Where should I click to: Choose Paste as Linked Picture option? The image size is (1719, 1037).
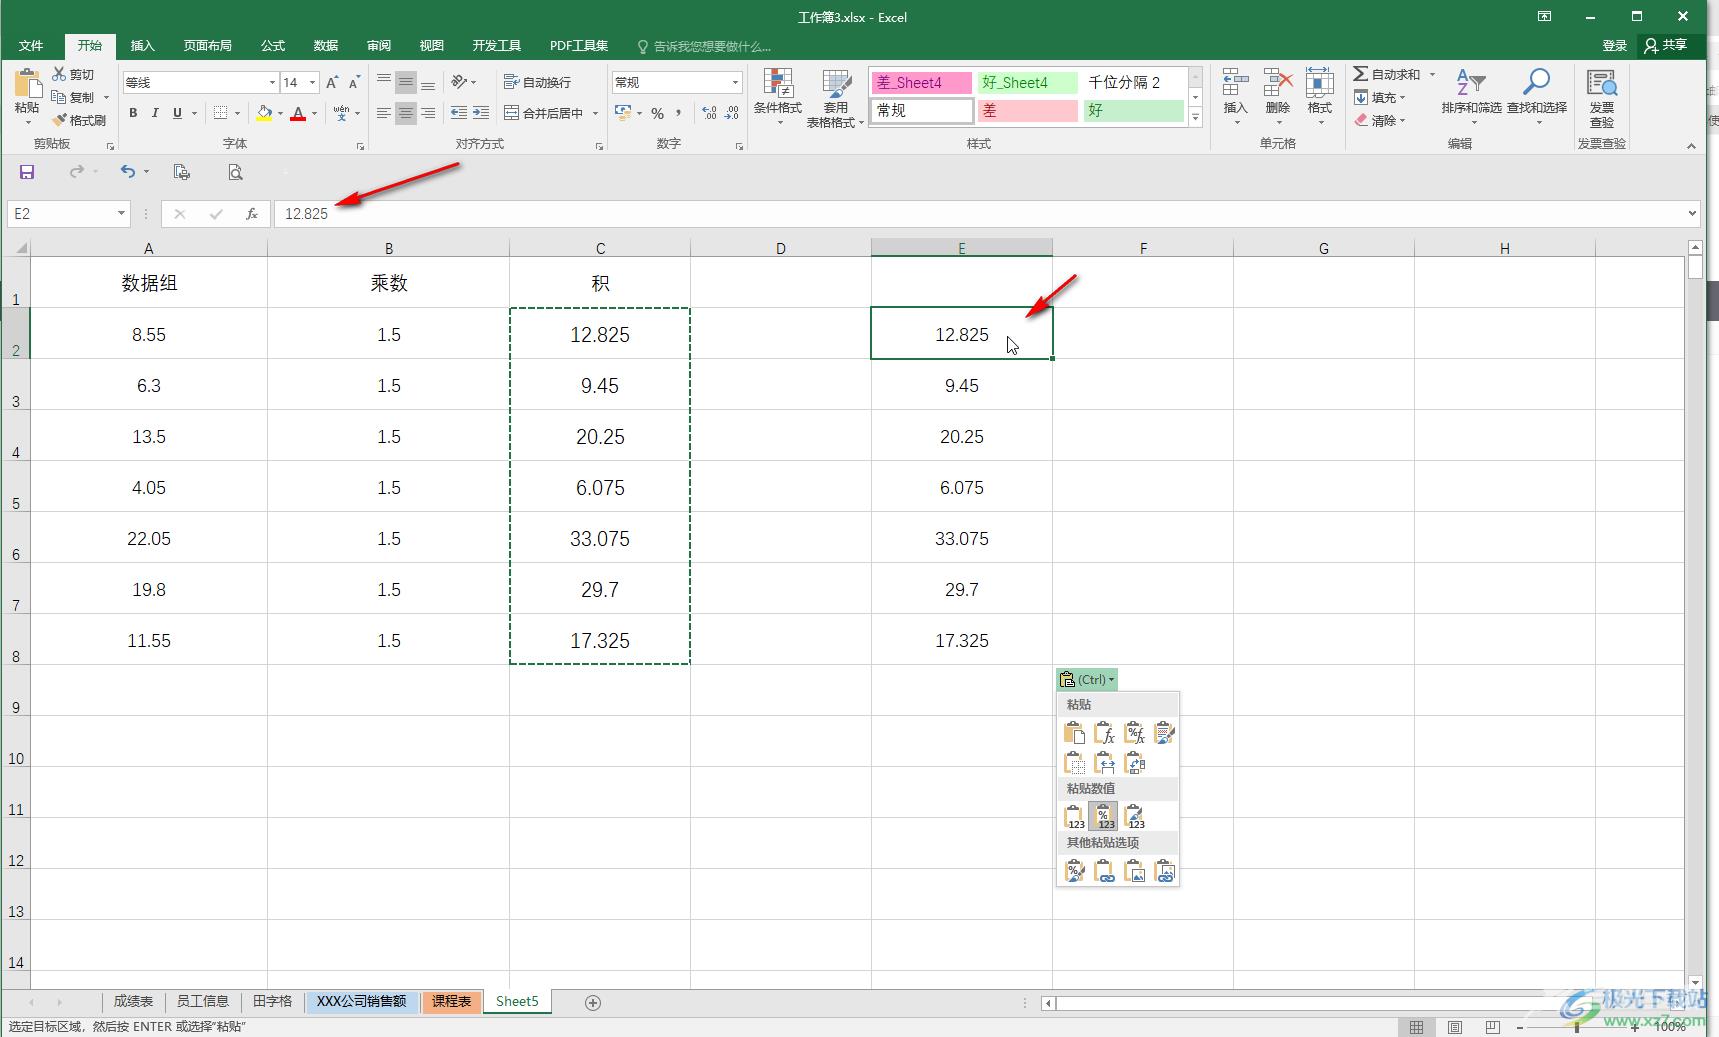coord(1165,872)
